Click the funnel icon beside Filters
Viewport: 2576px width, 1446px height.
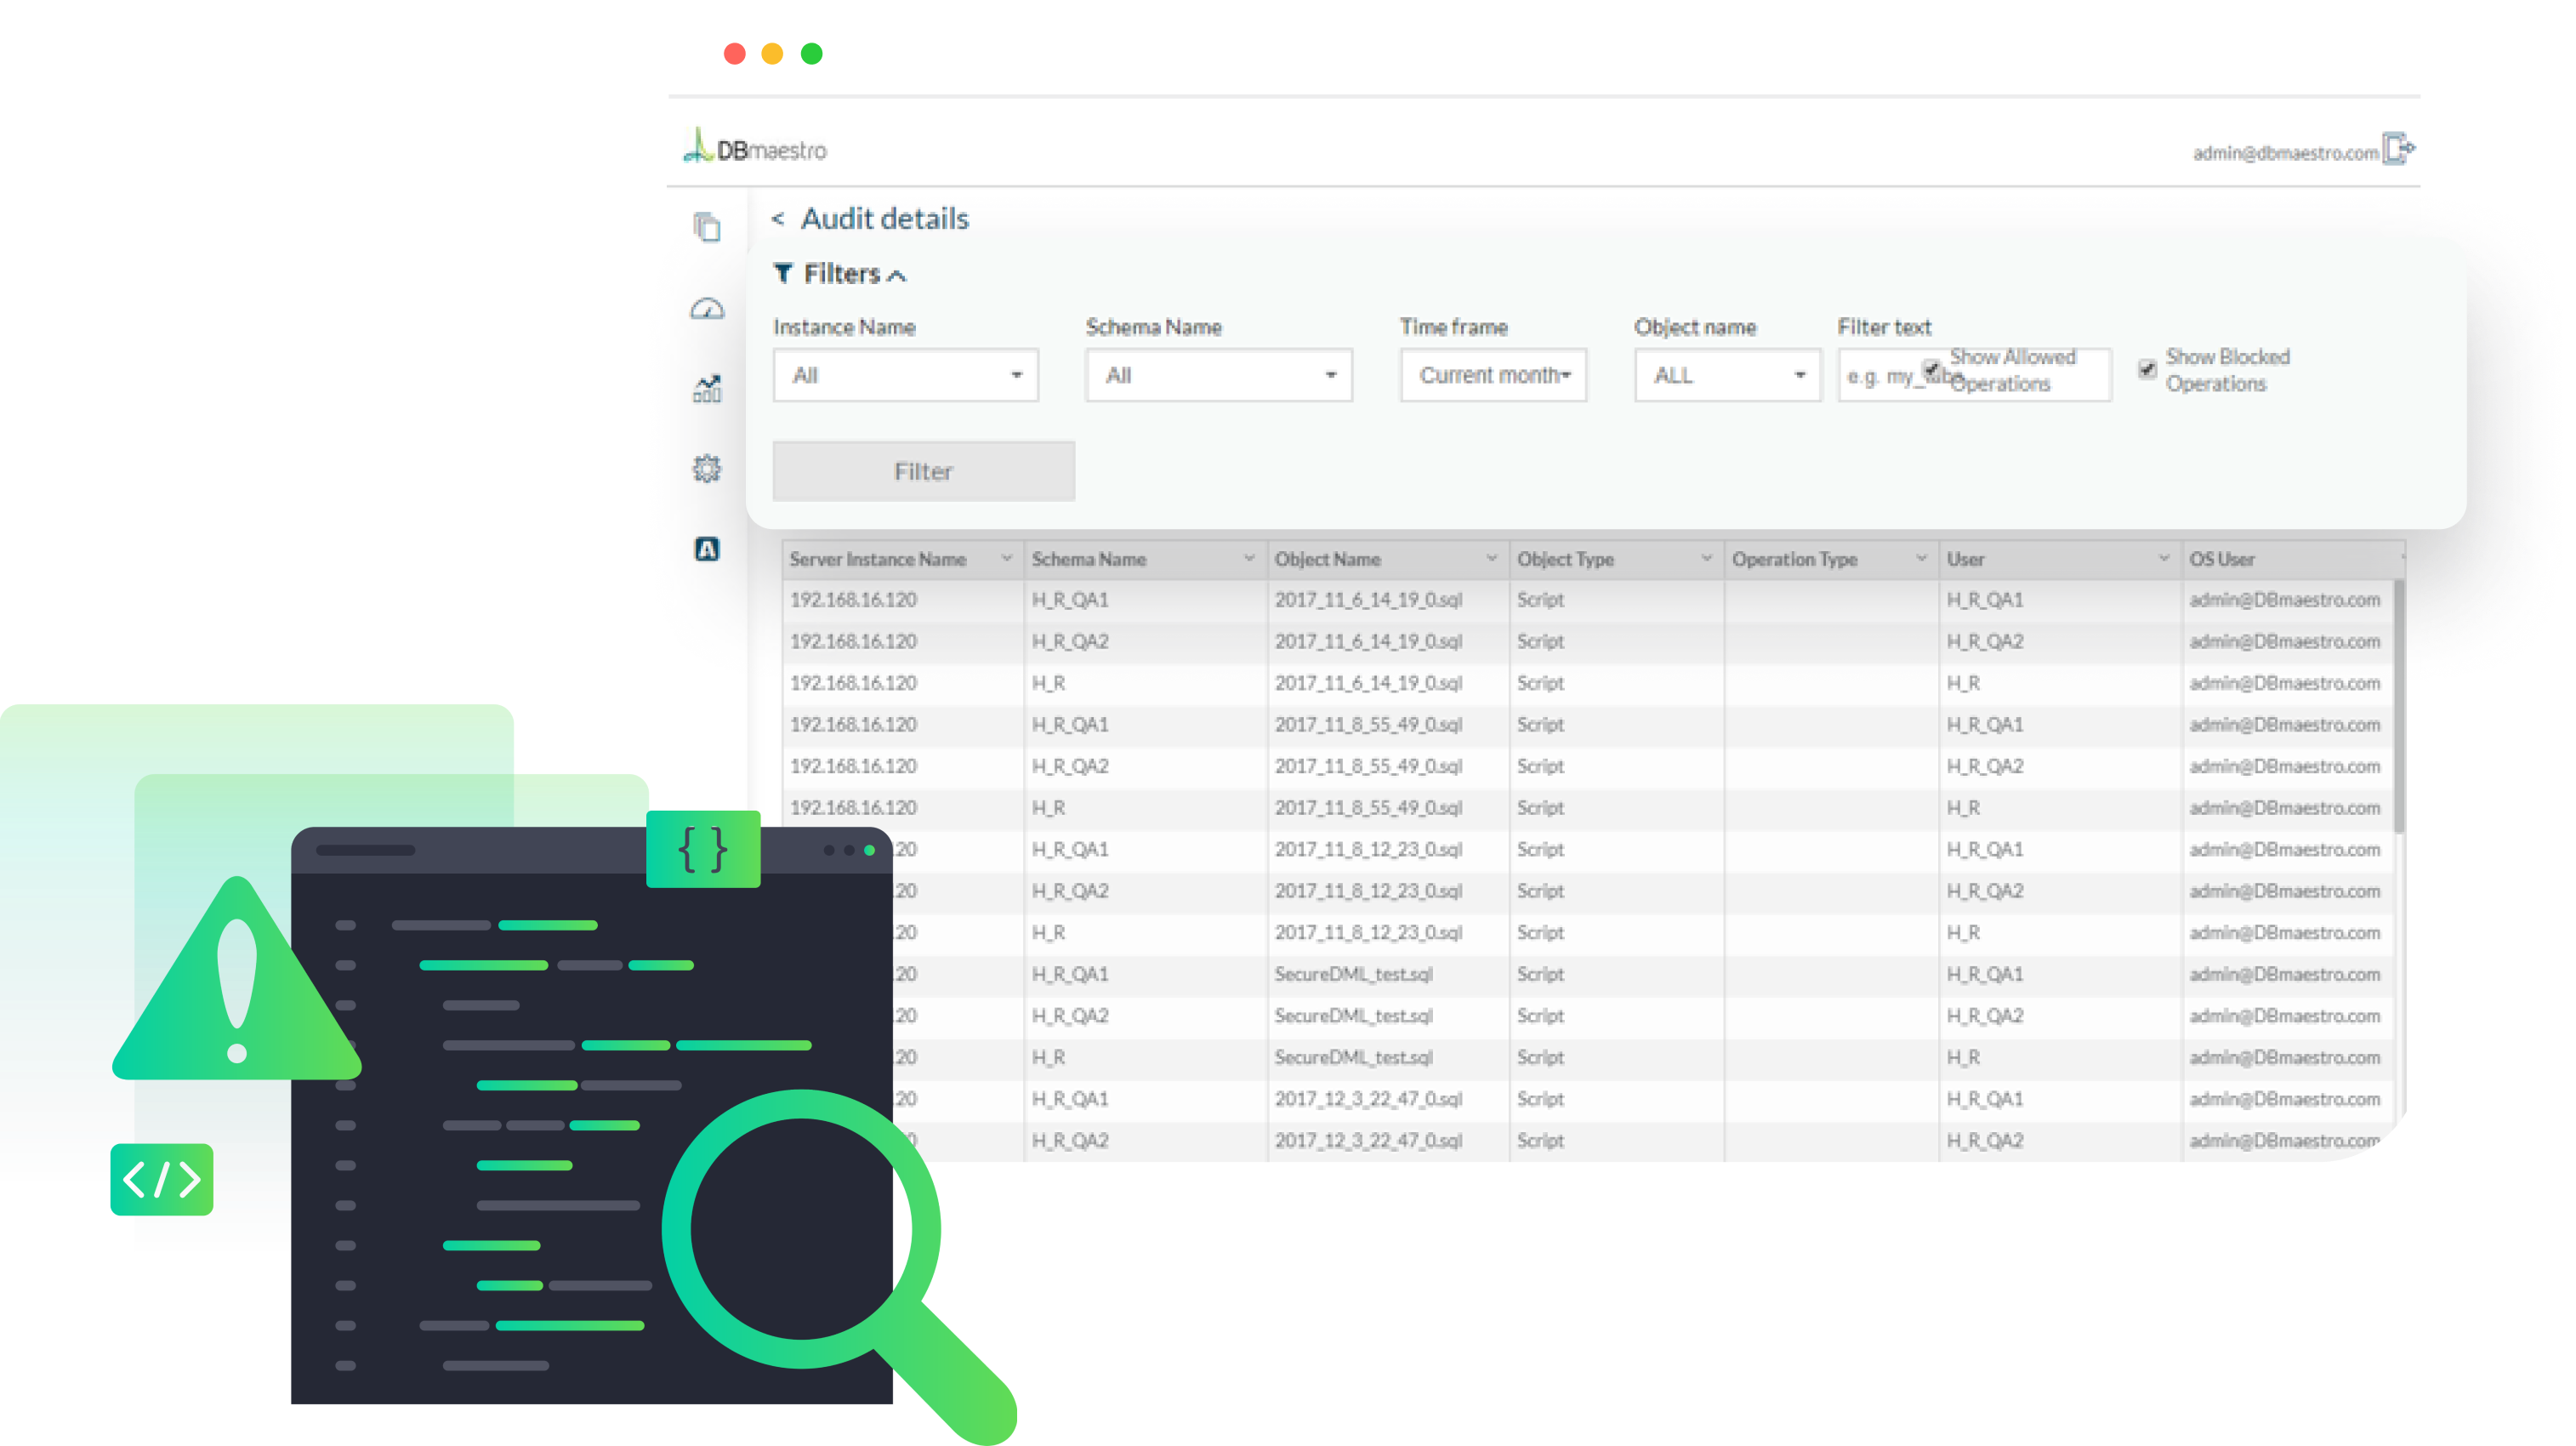783,272
